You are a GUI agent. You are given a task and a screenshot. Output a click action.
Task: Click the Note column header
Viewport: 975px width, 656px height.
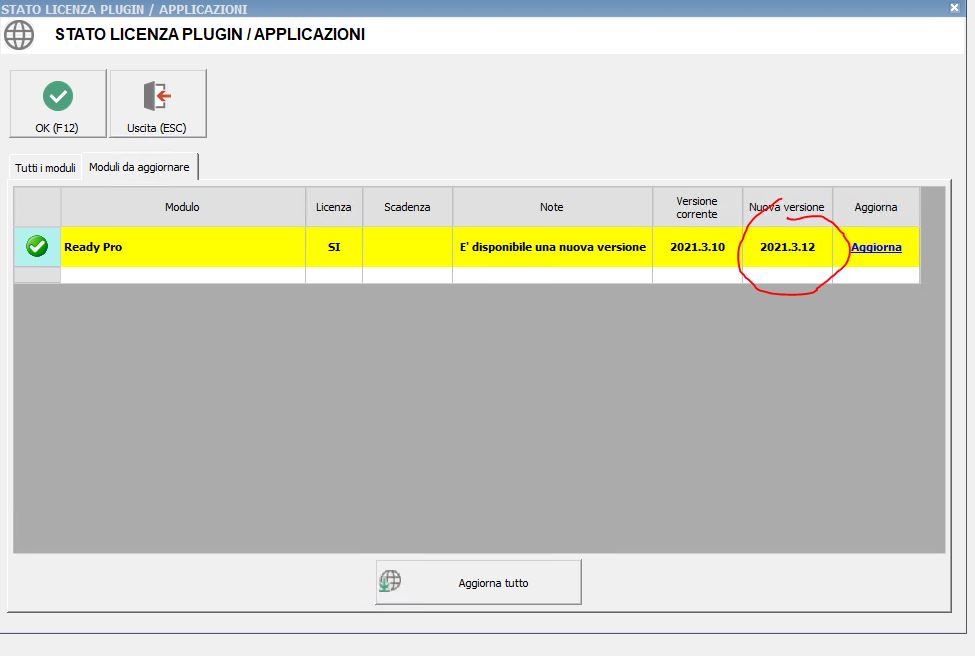[552, 207]
